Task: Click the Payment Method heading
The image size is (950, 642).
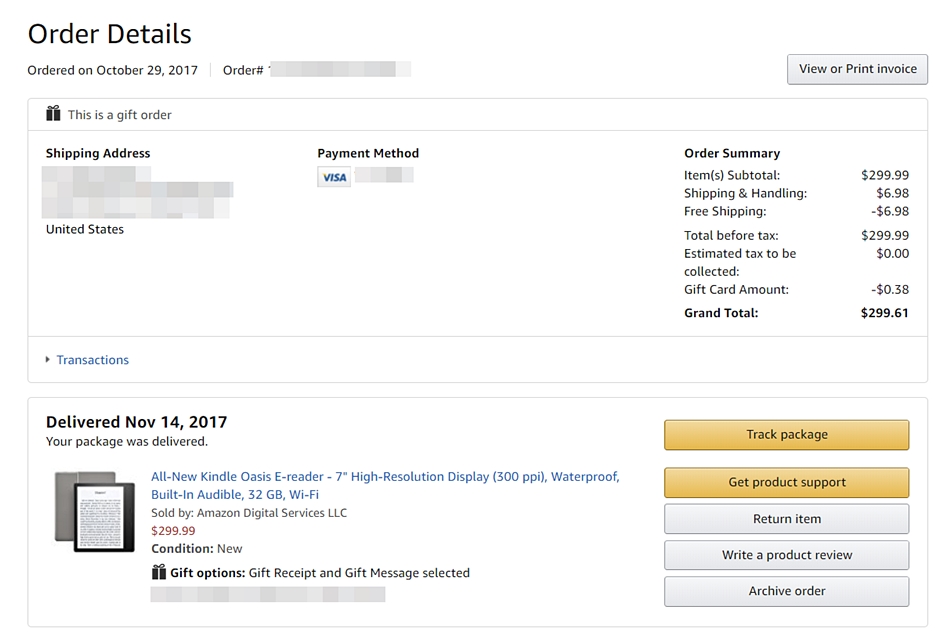Action: [x=368, y=153]
